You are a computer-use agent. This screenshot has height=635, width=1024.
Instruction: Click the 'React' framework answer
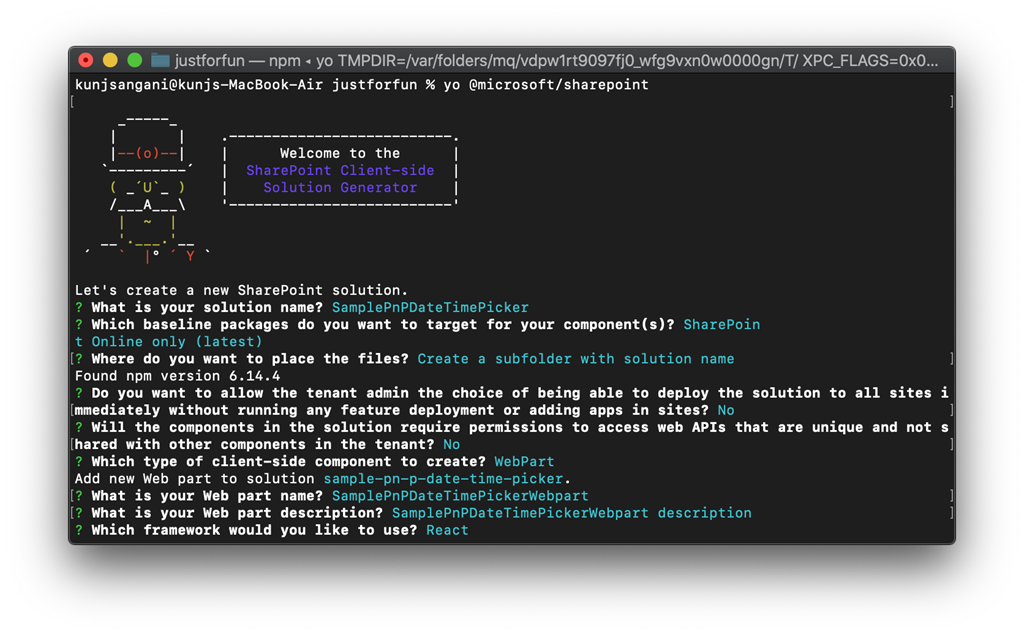tap(447, 530)
